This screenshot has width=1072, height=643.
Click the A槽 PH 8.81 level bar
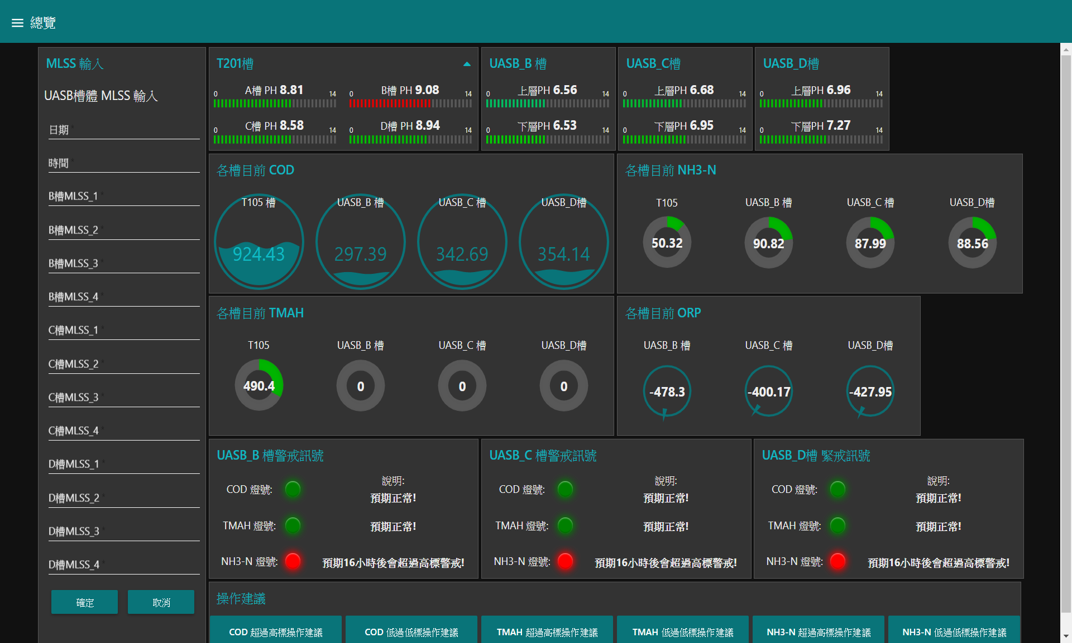275,104
